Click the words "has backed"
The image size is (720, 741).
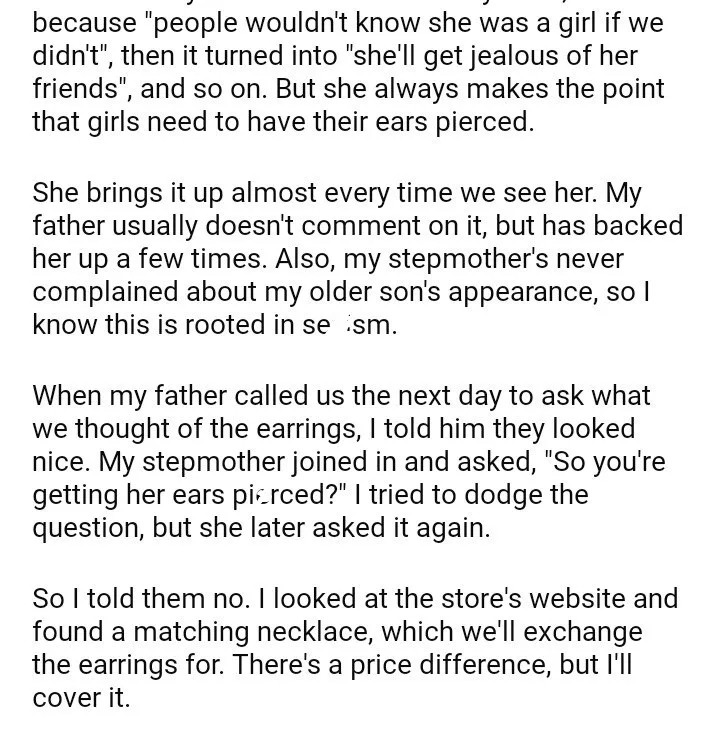[x=612, y=226]
